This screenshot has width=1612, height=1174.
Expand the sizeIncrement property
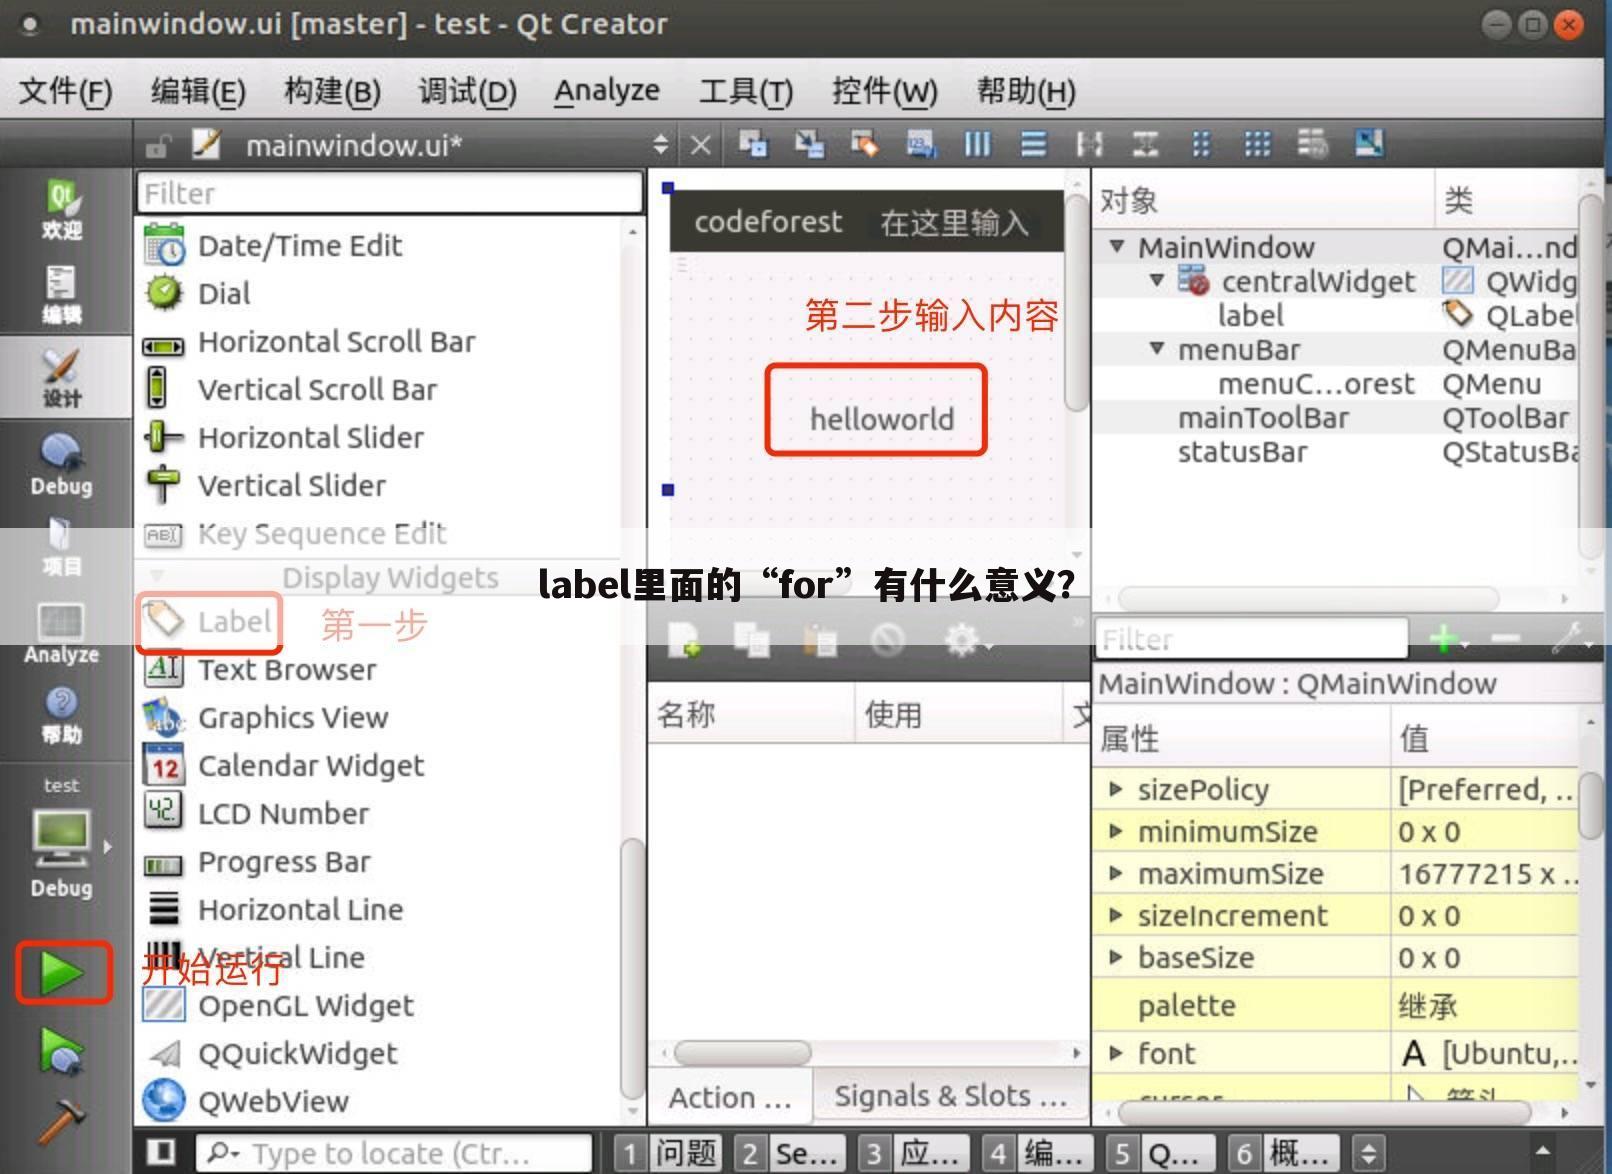coord(1116,915)
